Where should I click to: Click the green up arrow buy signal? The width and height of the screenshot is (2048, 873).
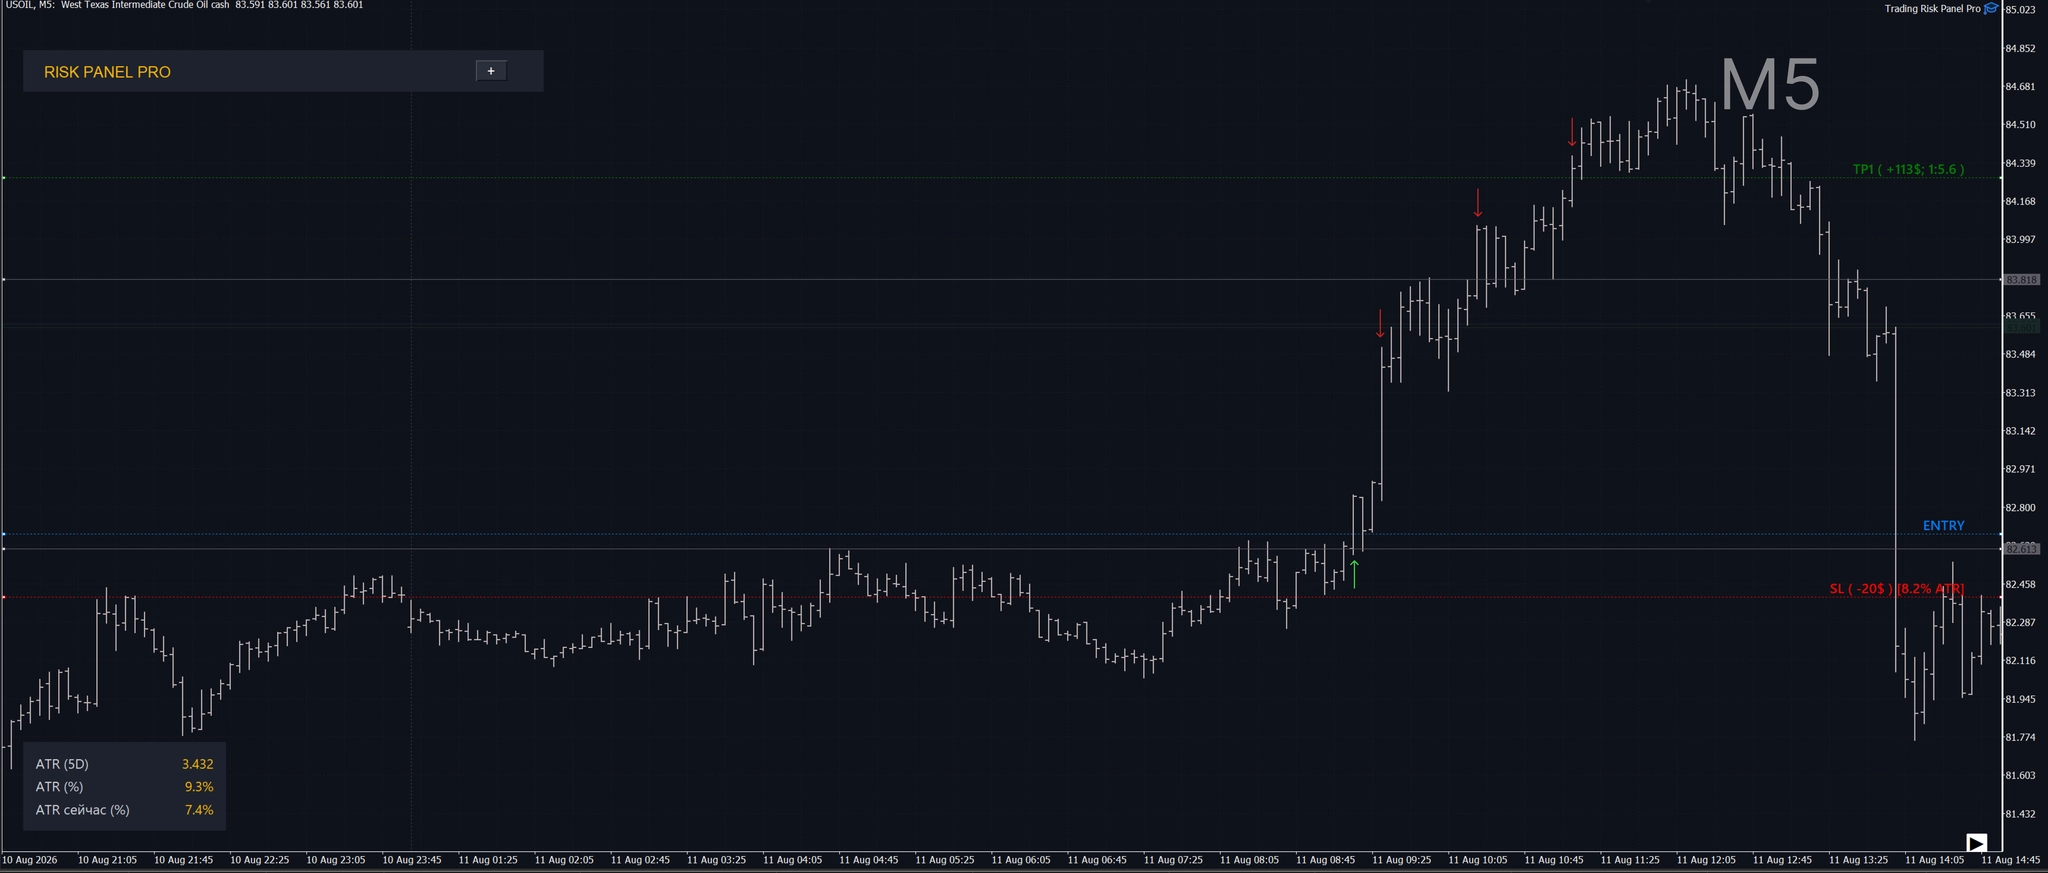click(1354, 574)
